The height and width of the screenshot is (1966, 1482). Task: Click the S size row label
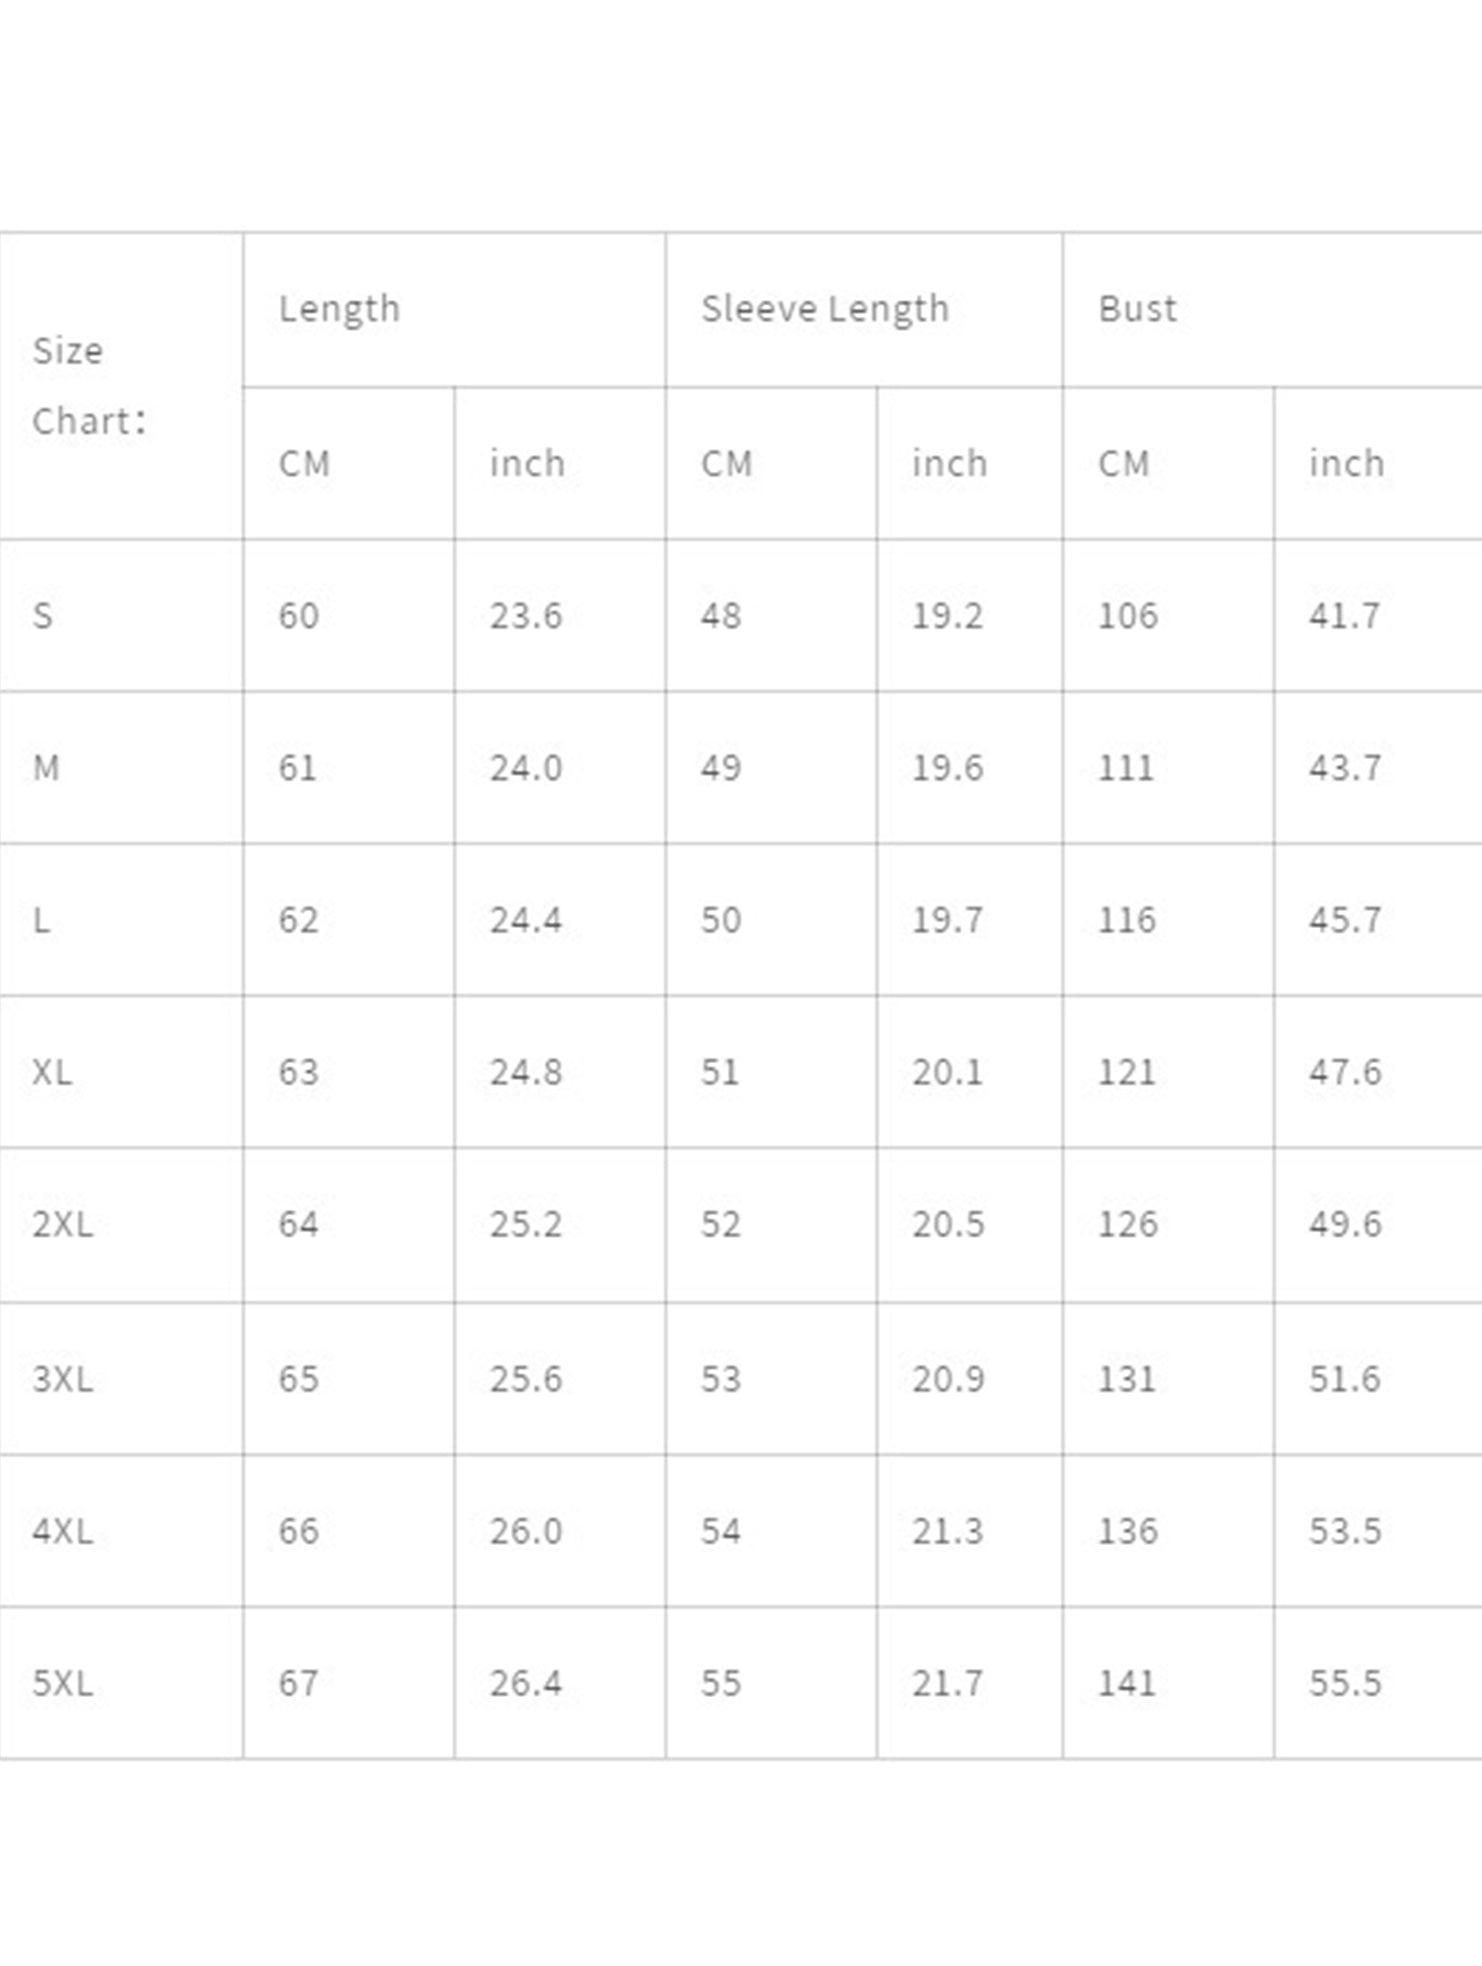click(x=43, y=615)
